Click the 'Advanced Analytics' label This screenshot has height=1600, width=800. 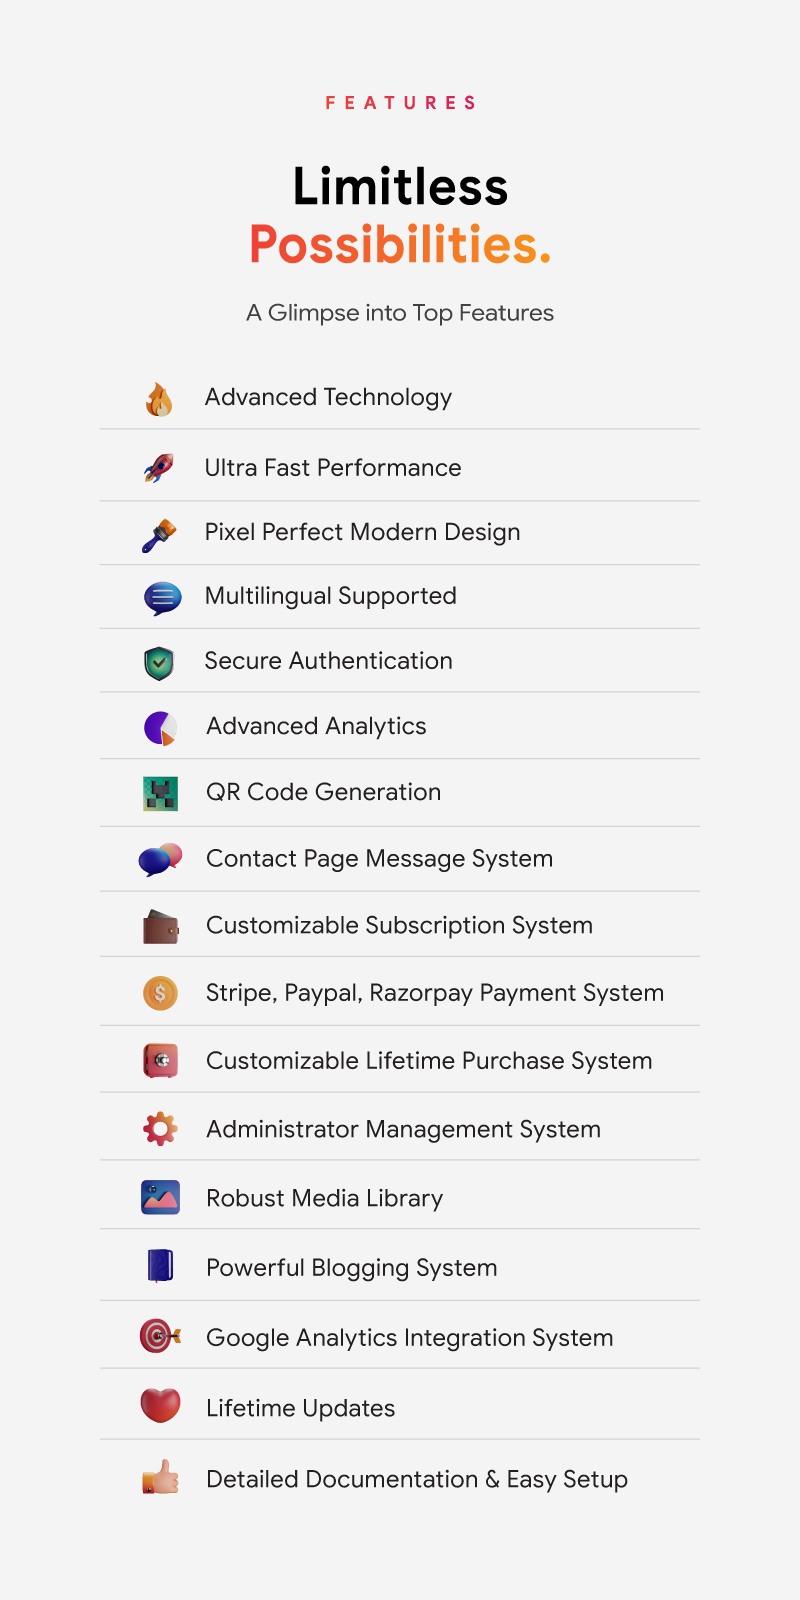coord(316,727)
